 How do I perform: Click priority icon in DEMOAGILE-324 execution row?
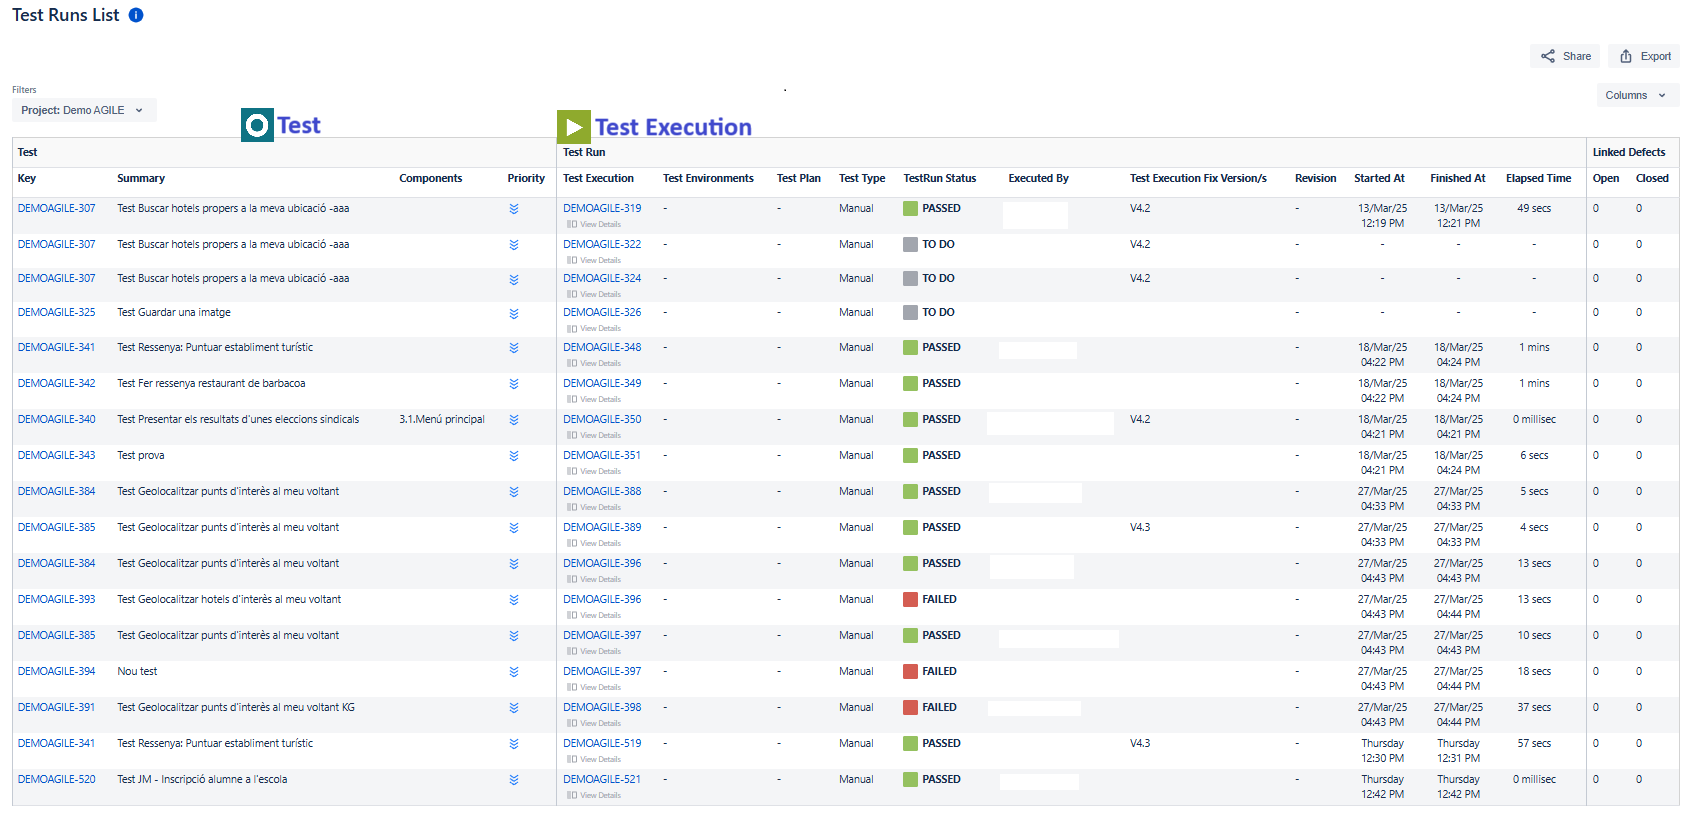514,279
